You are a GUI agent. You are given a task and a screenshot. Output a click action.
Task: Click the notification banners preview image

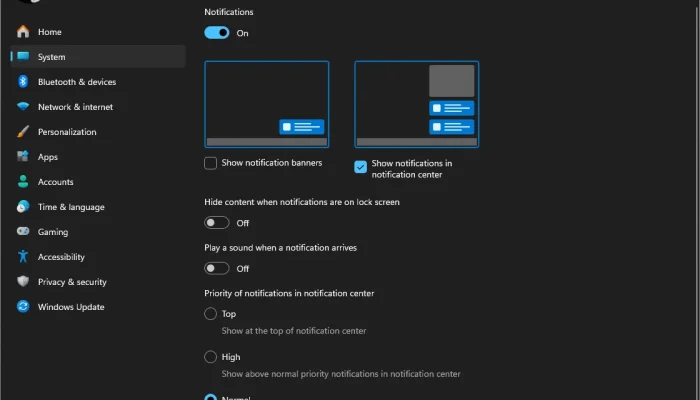point(267,104)
